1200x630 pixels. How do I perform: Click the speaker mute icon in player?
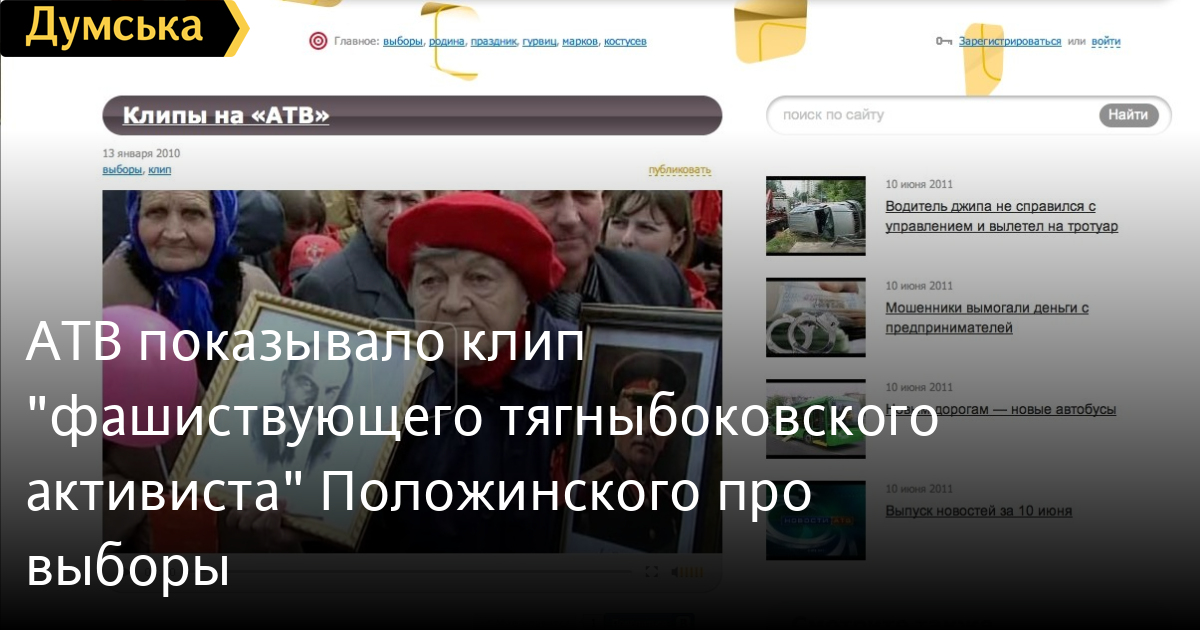675,572
